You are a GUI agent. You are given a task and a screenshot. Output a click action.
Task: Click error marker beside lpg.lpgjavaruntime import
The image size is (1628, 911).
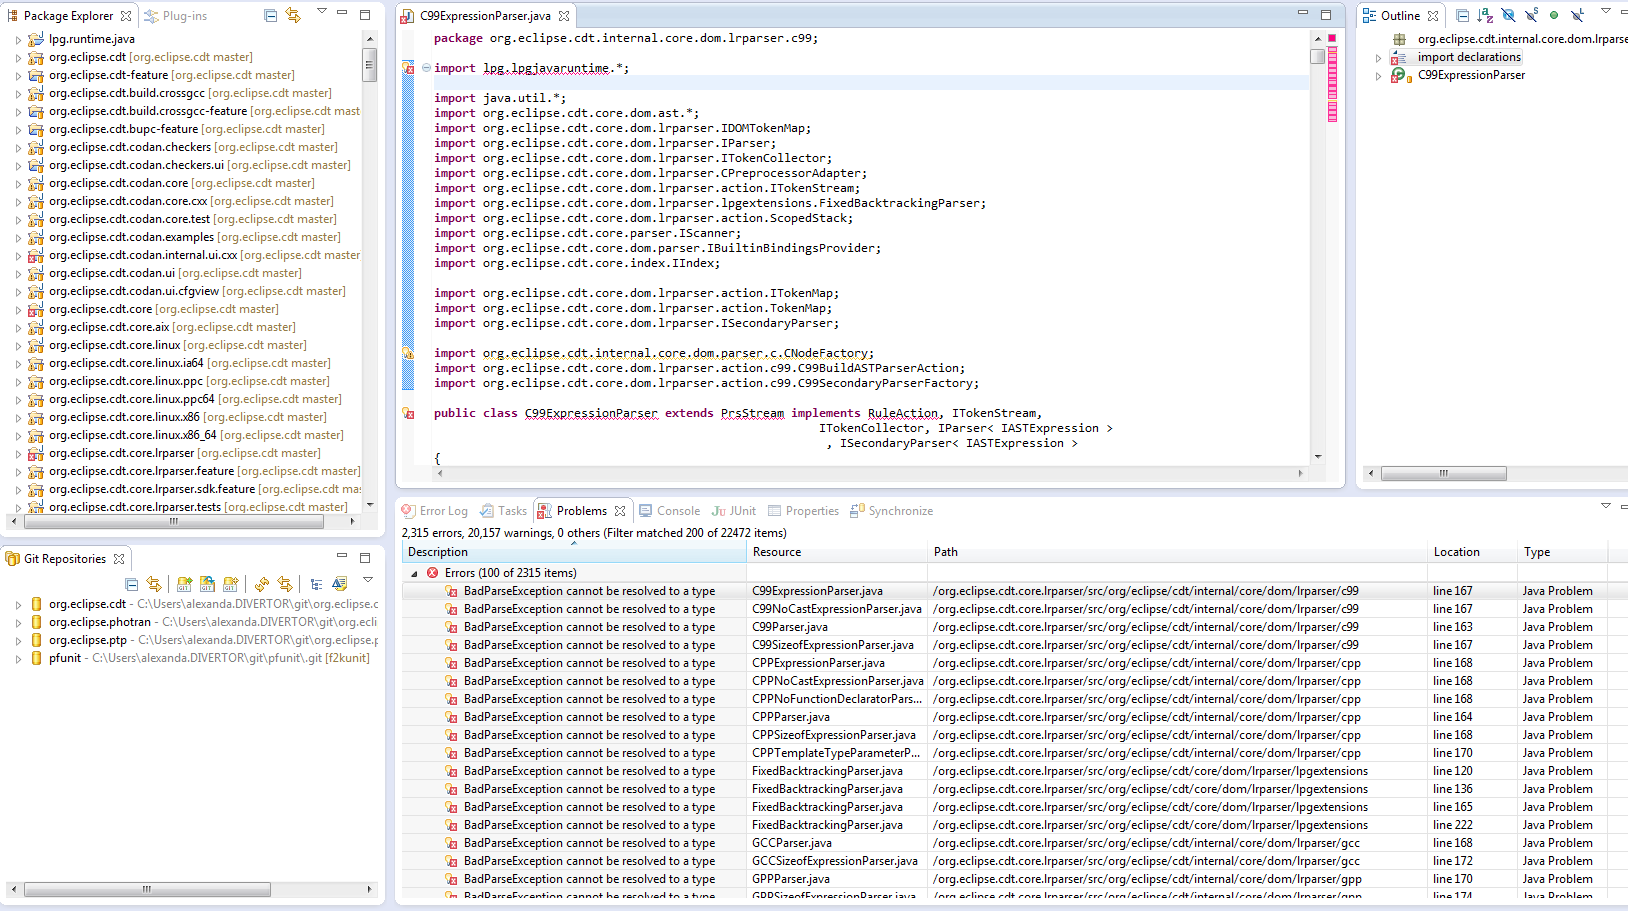click(x=408, y=68)
